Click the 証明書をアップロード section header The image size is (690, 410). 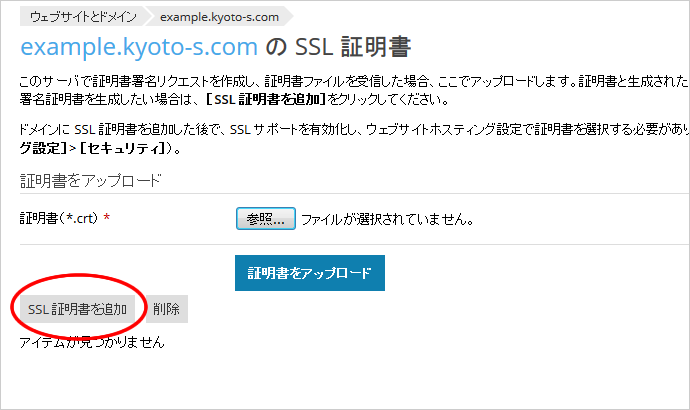91,180
